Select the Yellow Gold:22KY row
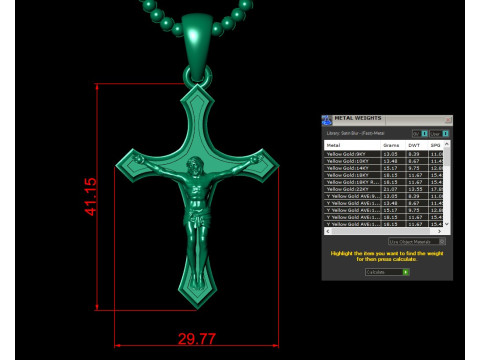The height and width of the screenshot is (360, 480). [x=384, y=189]
